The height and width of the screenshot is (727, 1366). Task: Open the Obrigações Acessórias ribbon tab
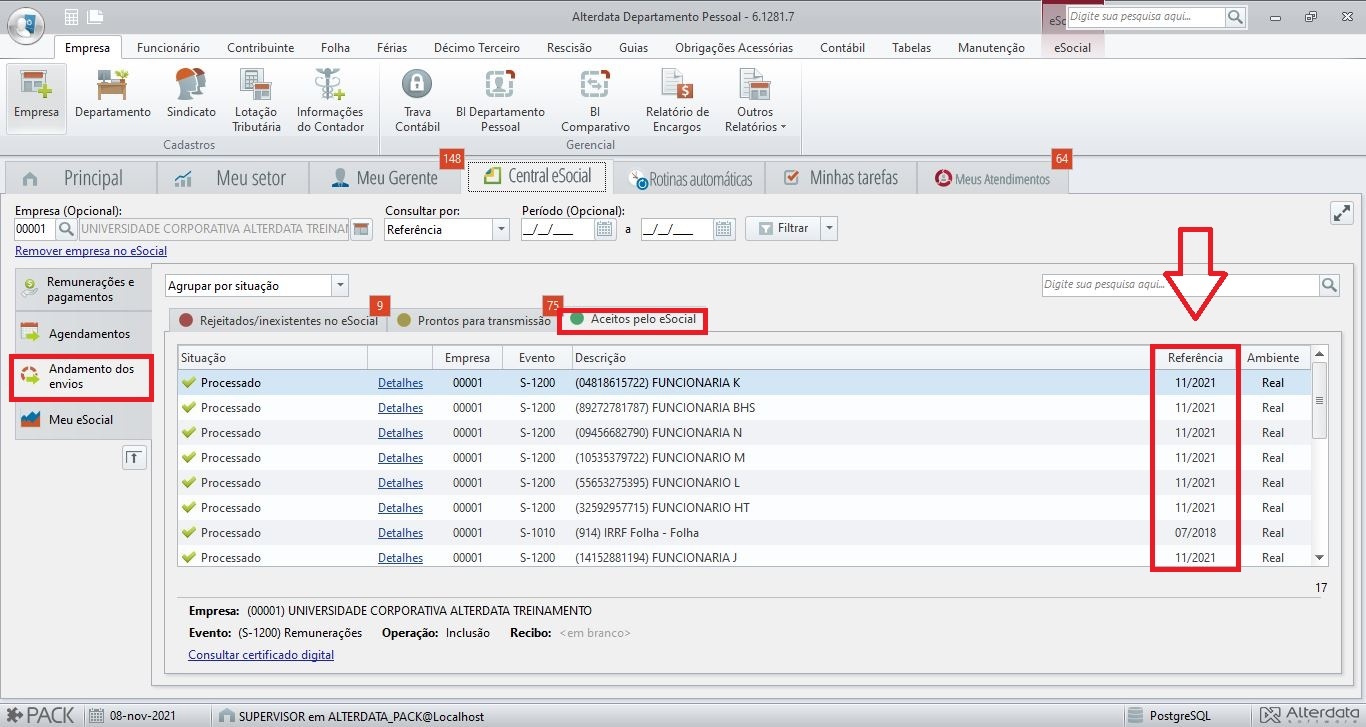tap(734, 47)
